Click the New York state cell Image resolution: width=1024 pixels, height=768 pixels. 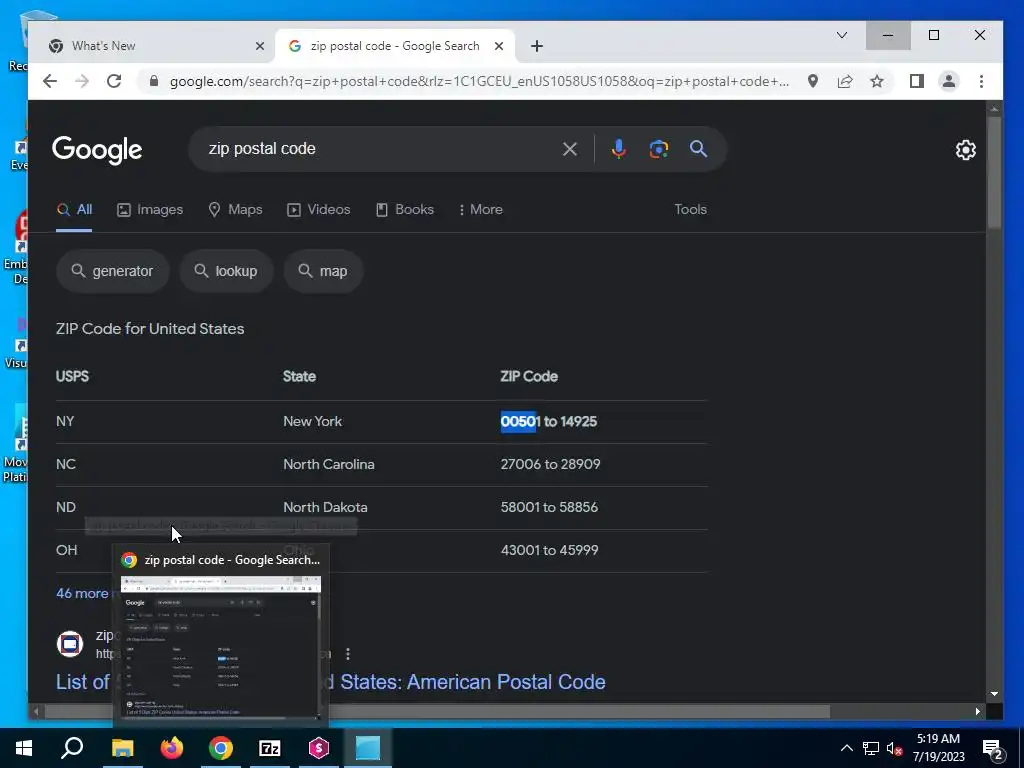coord(312,421)
